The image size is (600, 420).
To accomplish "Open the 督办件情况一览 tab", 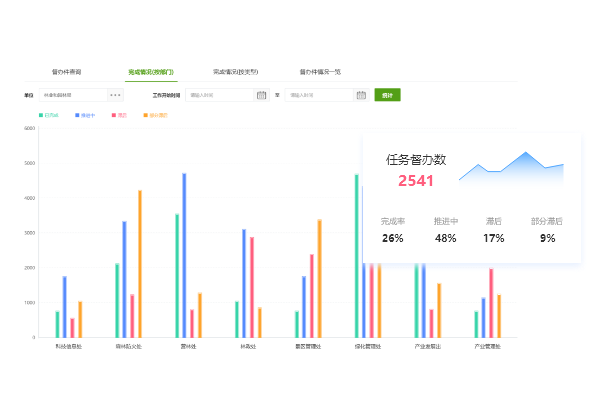I will (320, 72).
